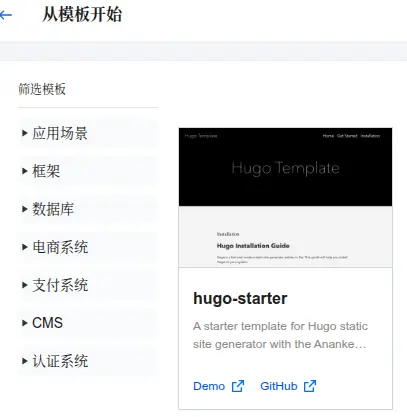This screenshot has height=417, width=407.
Task: Expand the 认证系统 filter section
Action: tap(88, 361)
